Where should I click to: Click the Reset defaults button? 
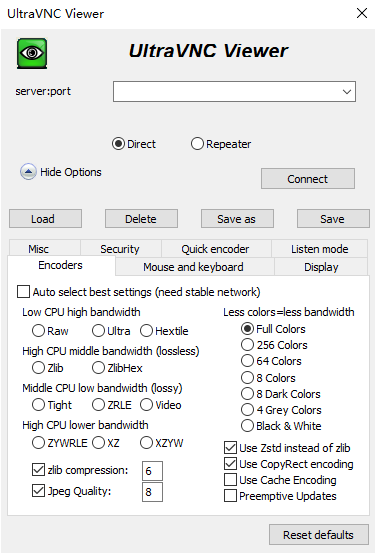[319, 535]
